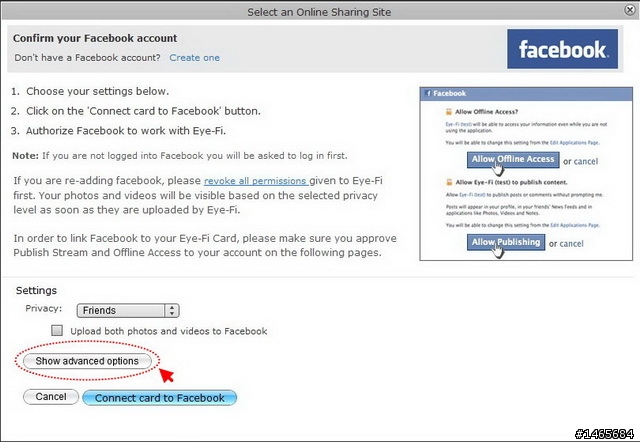Image resolution: width=640 pixels, height=442 pixels.
Task: Click the Privacy dropdown stepper arrows
Action: coord(172,311)
